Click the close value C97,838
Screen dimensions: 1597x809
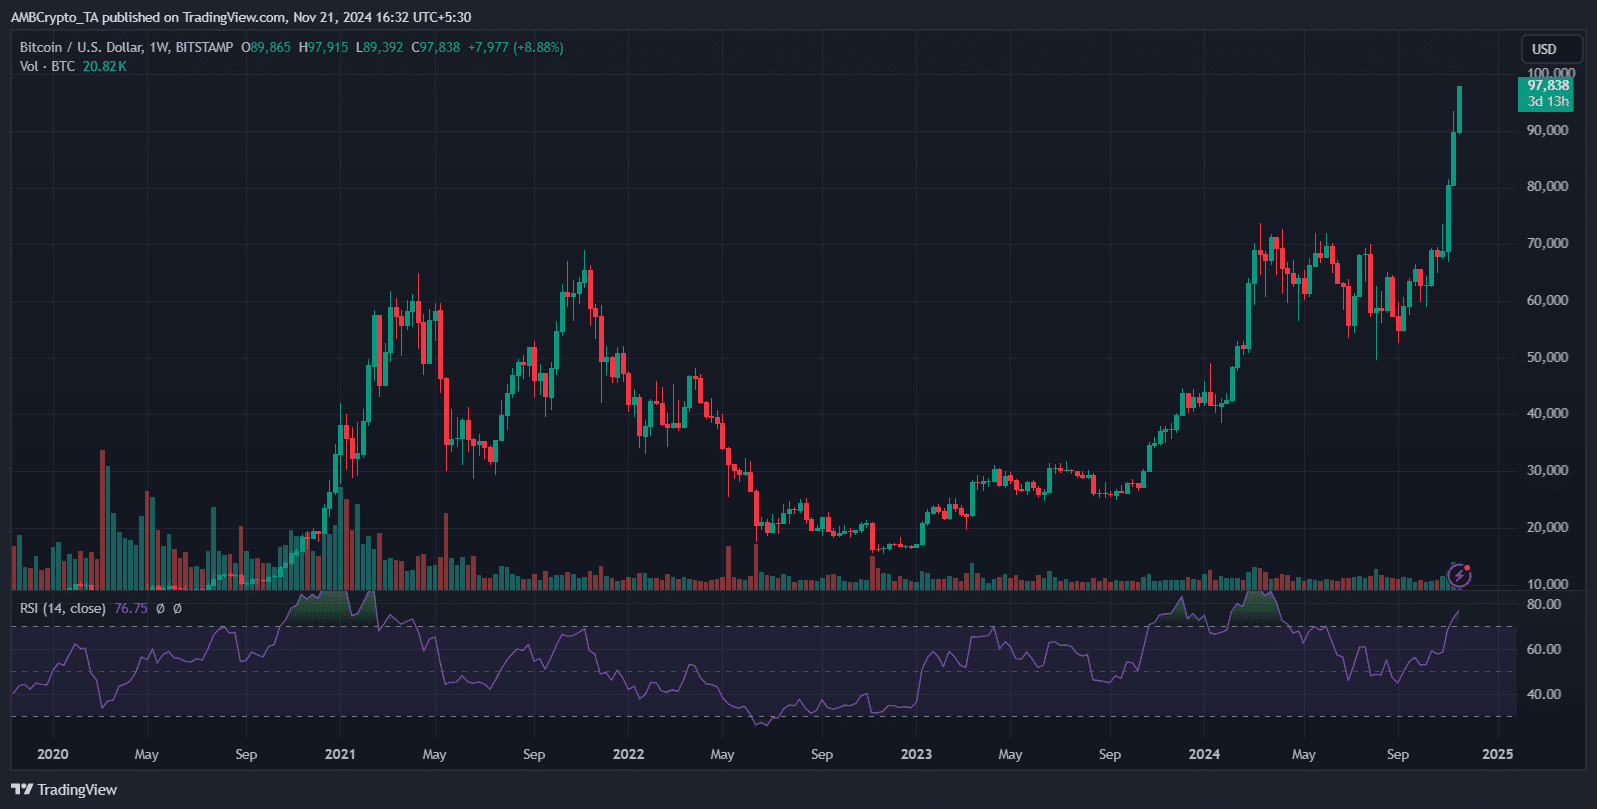(435, 47)
